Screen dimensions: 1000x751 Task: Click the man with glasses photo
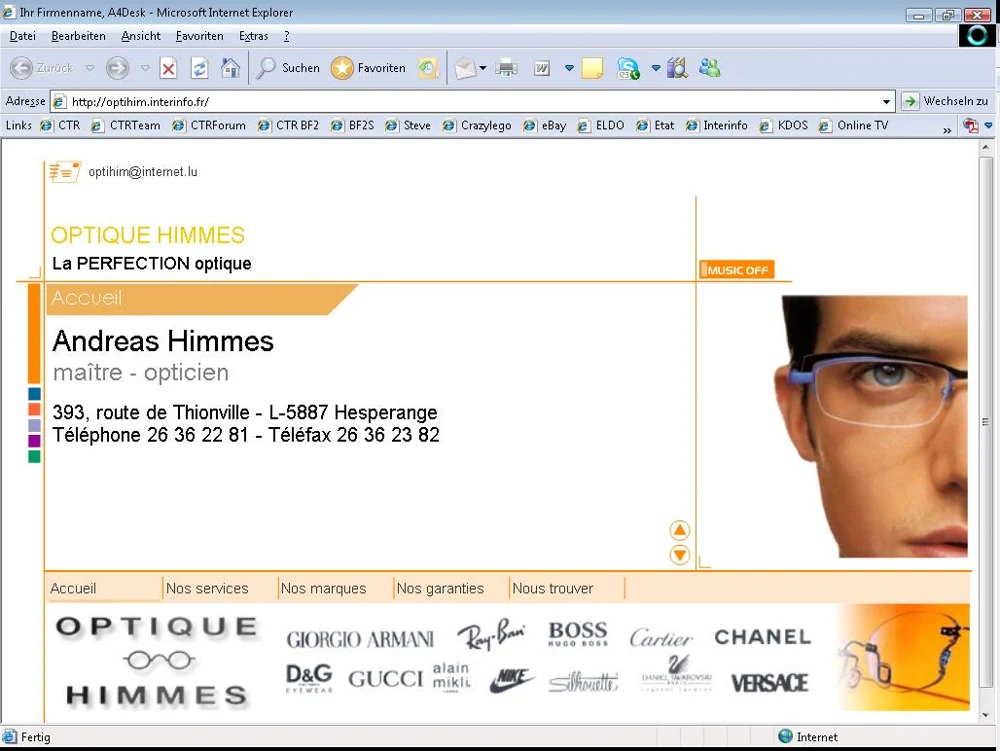pos(871,427)
